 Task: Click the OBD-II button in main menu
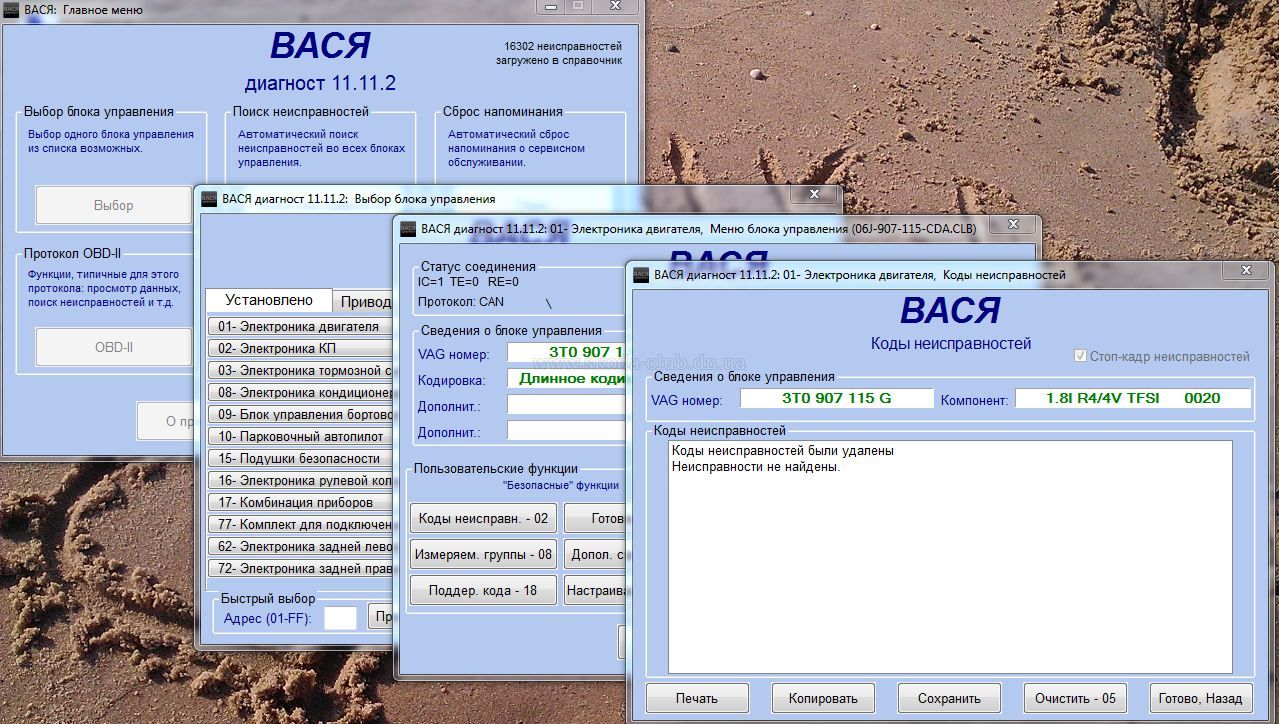click(113, 347)
